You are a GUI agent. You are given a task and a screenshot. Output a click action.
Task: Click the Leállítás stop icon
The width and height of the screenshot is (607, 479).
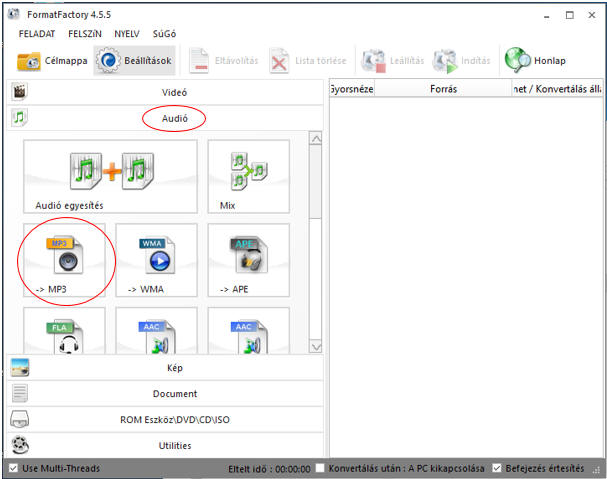[x=374, y=61]
